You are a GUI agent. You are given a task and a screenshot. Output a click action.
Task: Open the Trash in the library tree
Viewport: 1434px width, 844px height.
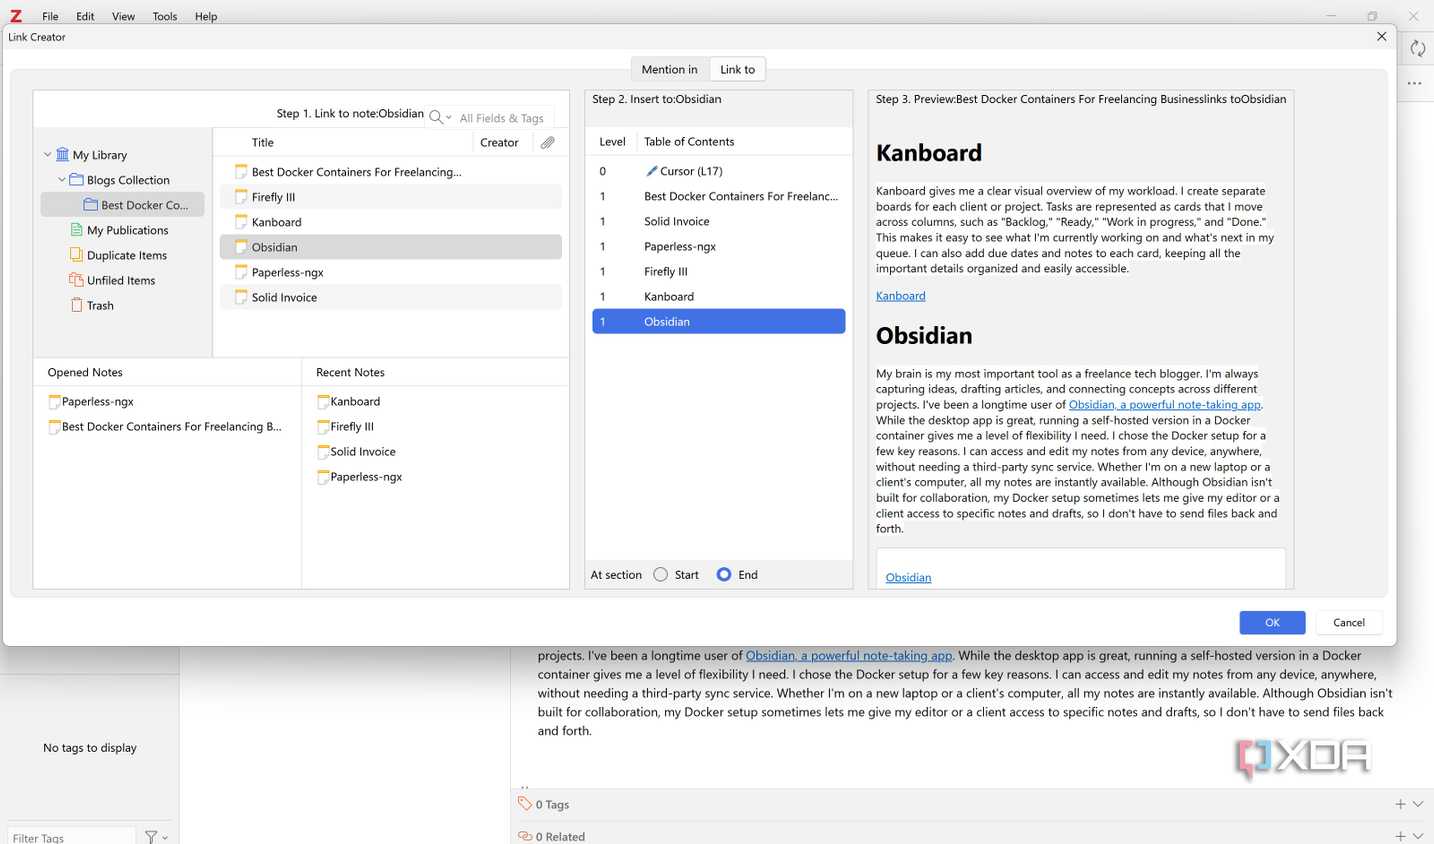click(x=99, y=305)
